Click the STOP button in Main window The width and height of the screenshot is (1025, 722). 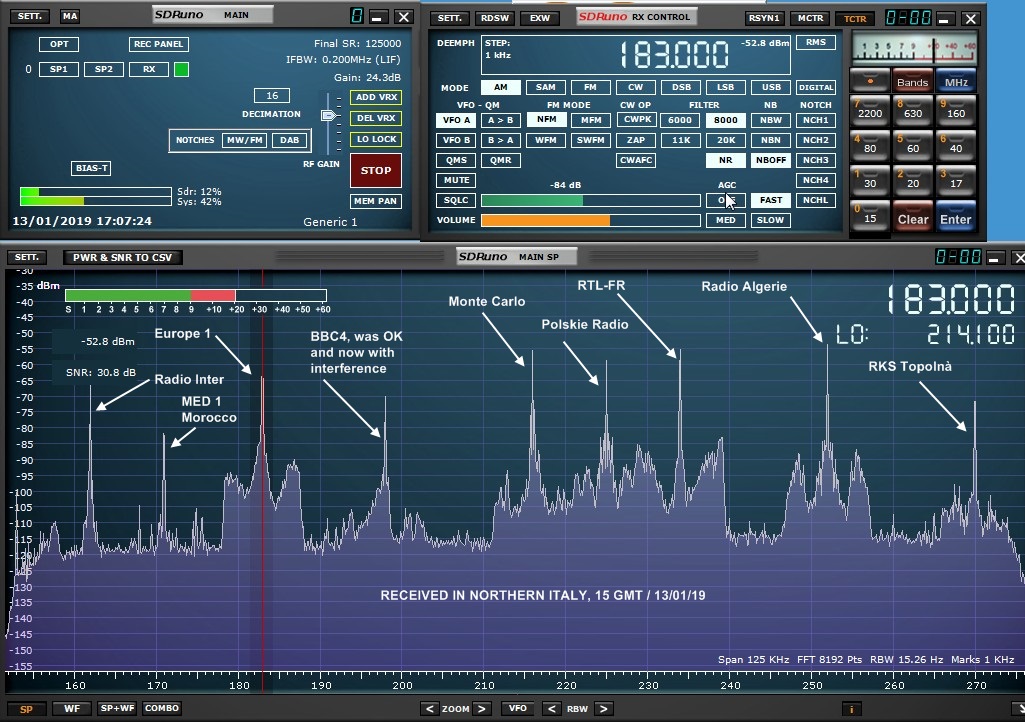tap(376, 170)
